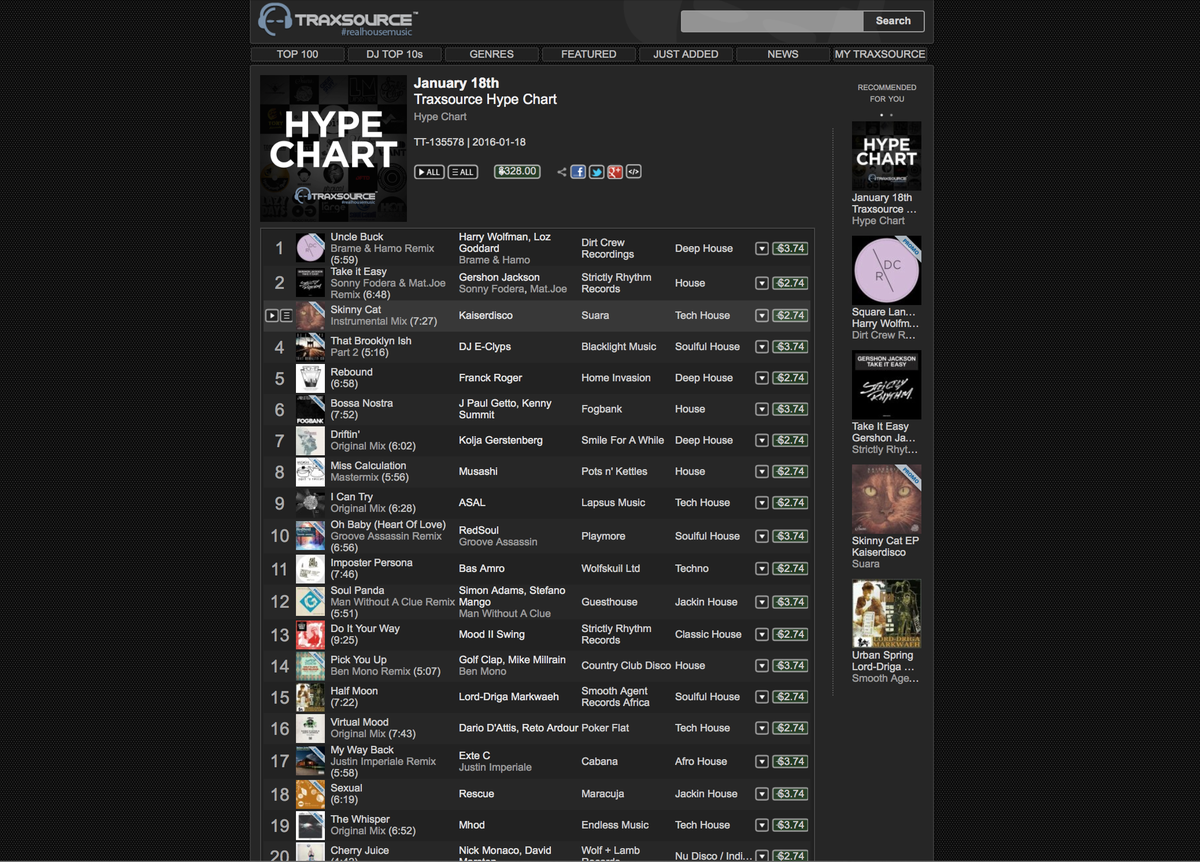The height and width of the screenshot is (862, 1200).
Task: Open the JUST ADDED tab
Action: point(686,54)
